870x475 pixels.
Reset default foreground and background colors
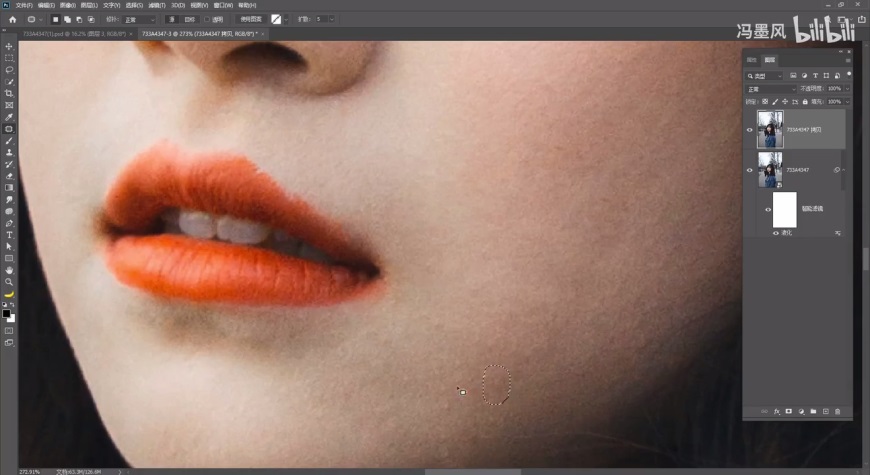tap(5, 305)
